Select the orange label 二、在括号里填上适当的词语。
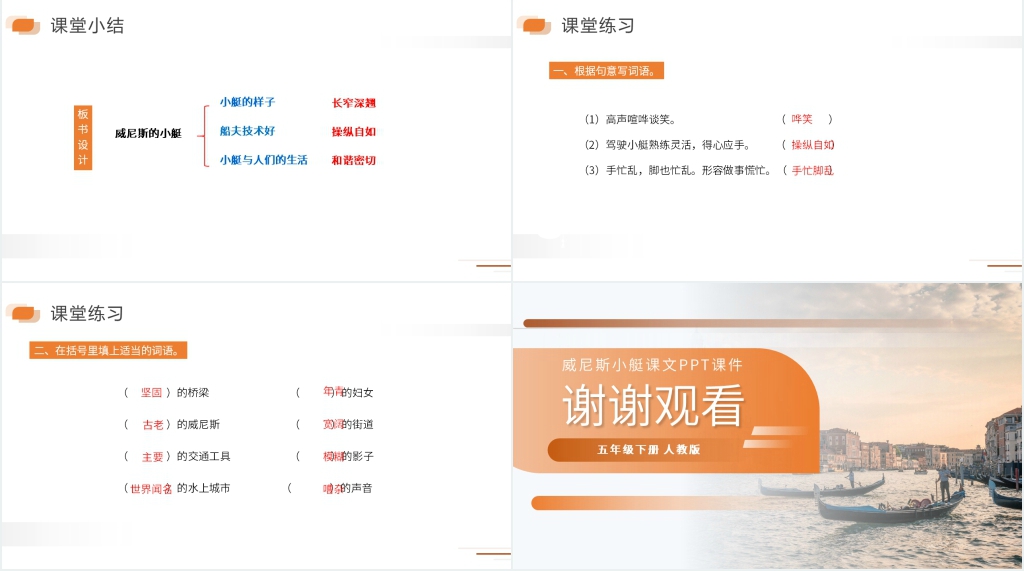The image size is (1024, 571). 109,351
